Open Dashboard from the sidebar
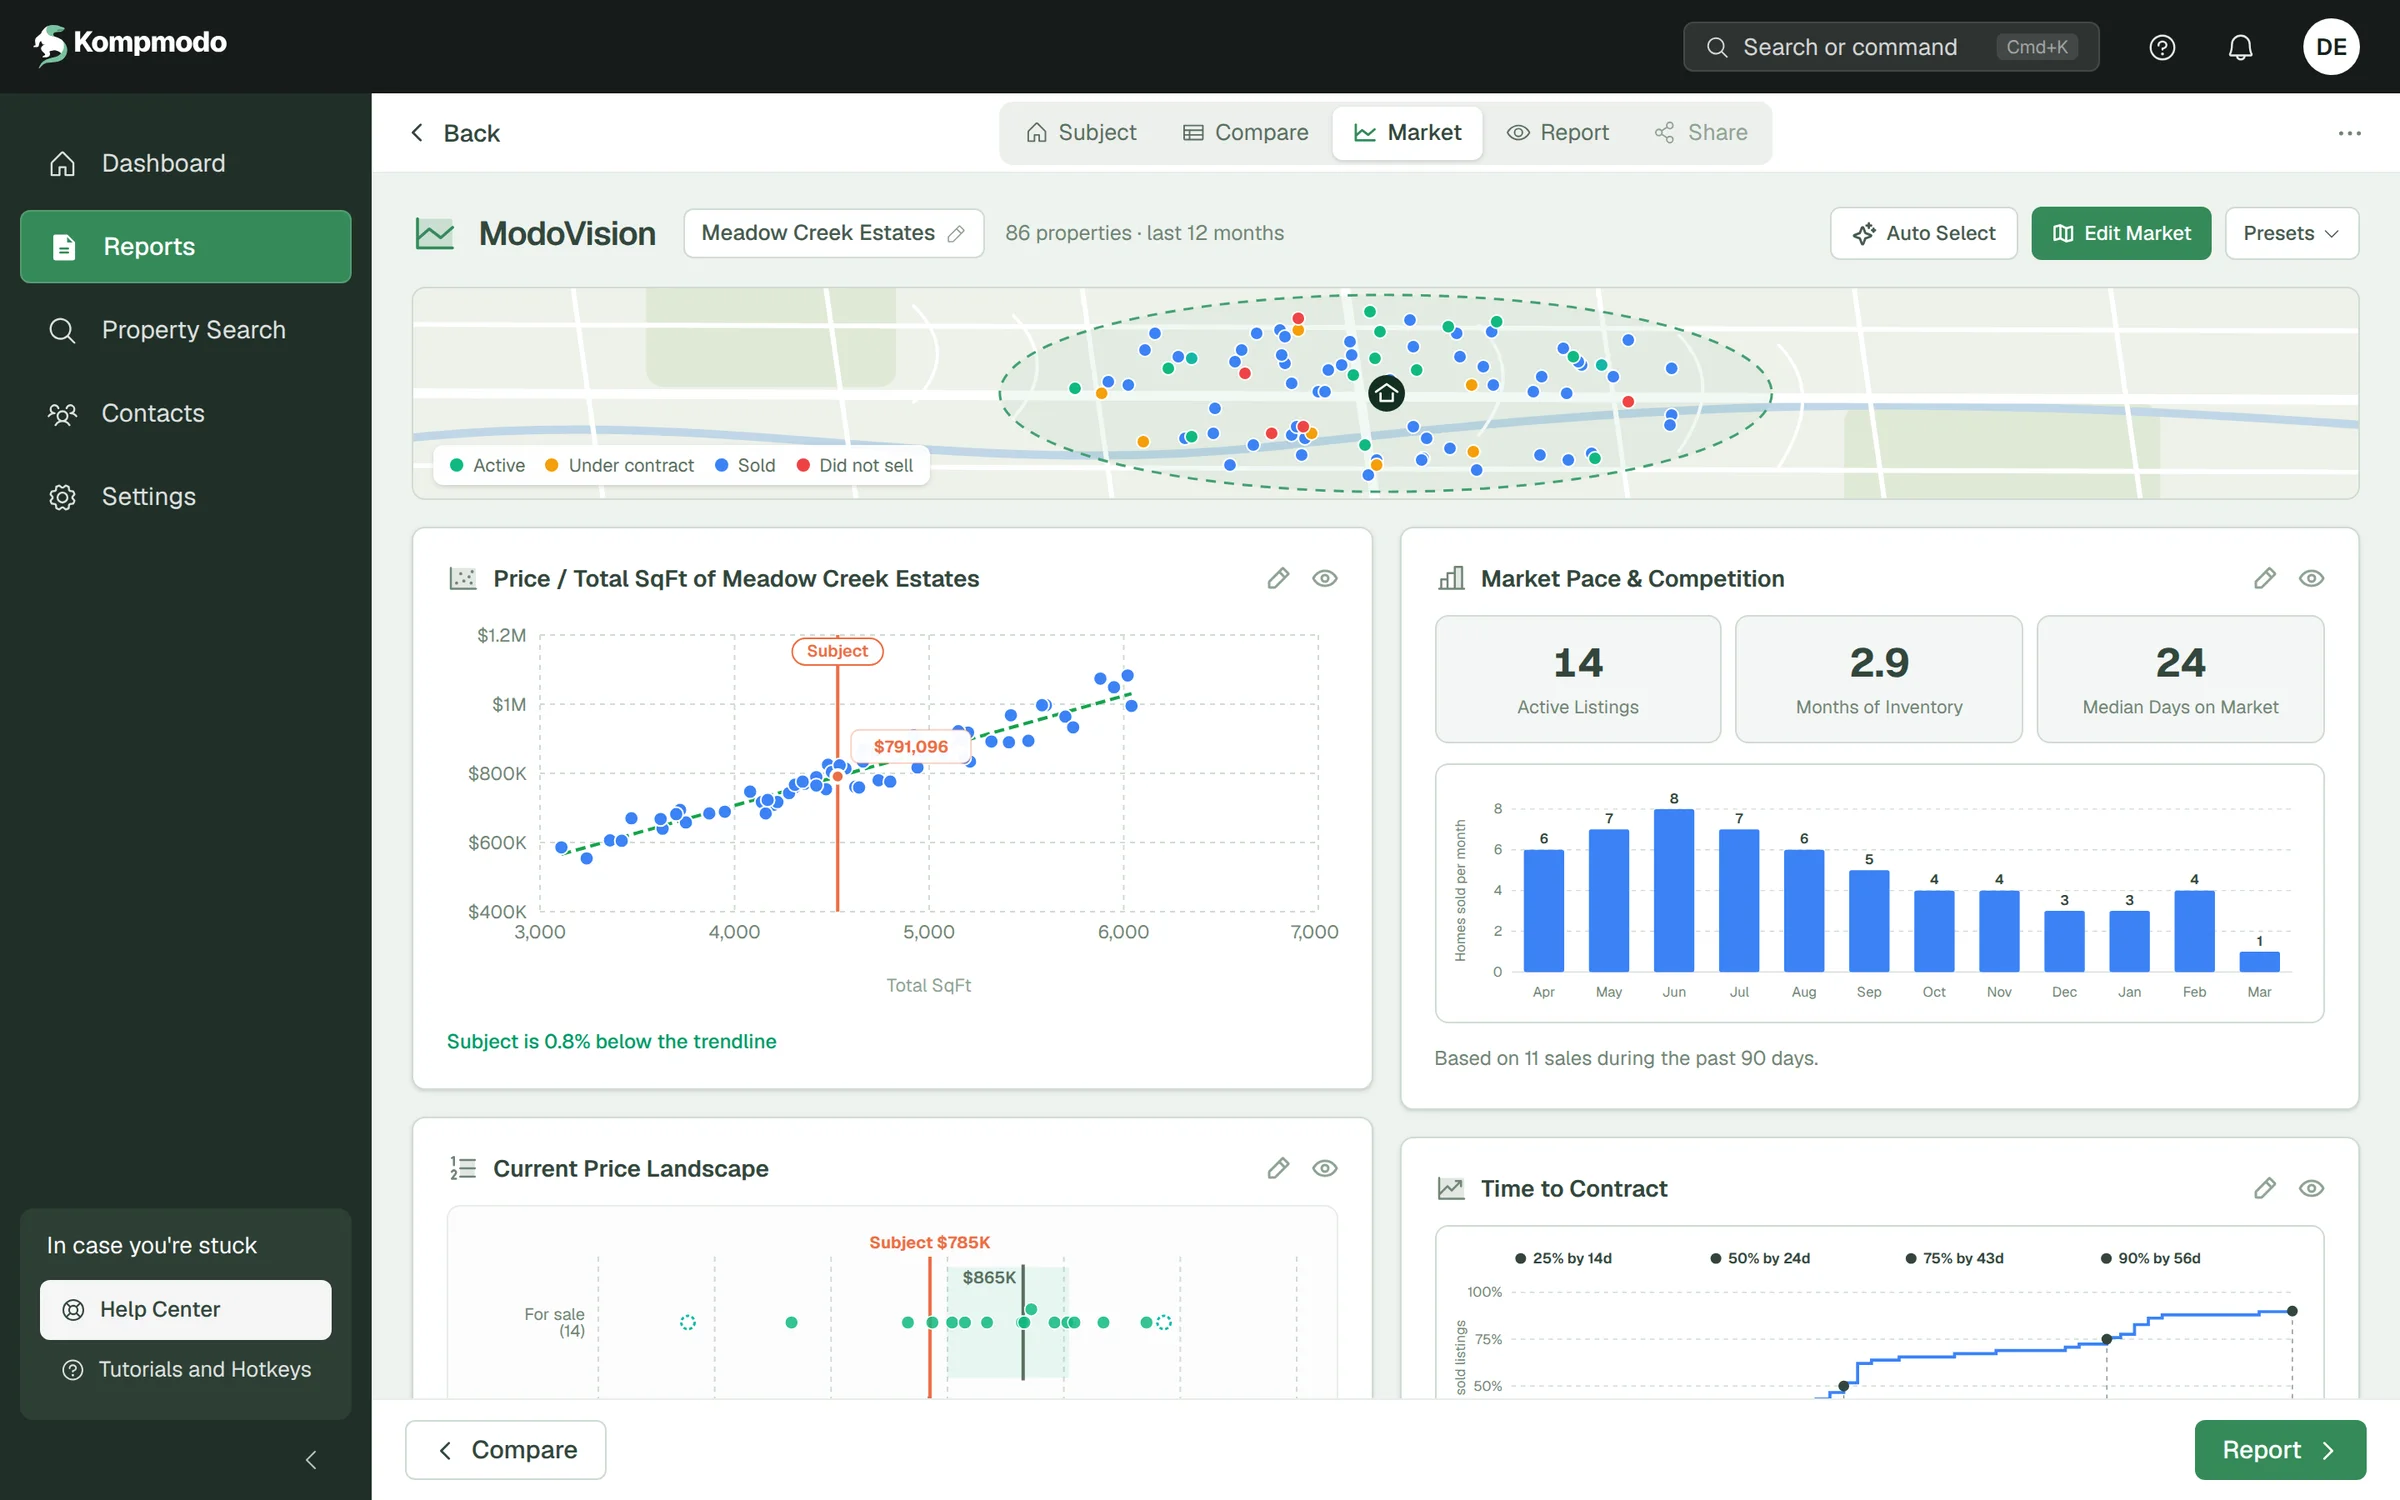This screenshot has height=1500, width=2400. 186,163
